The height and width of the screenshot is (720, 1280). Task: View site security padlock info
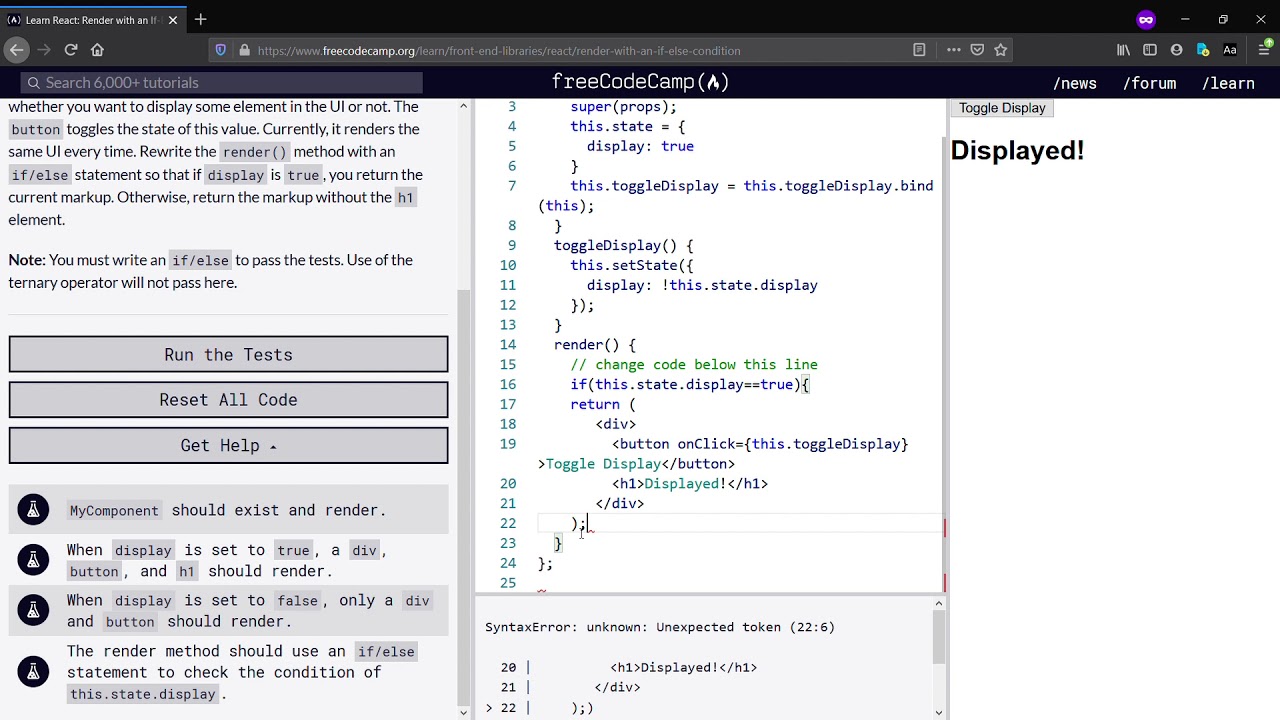[243, 50]
